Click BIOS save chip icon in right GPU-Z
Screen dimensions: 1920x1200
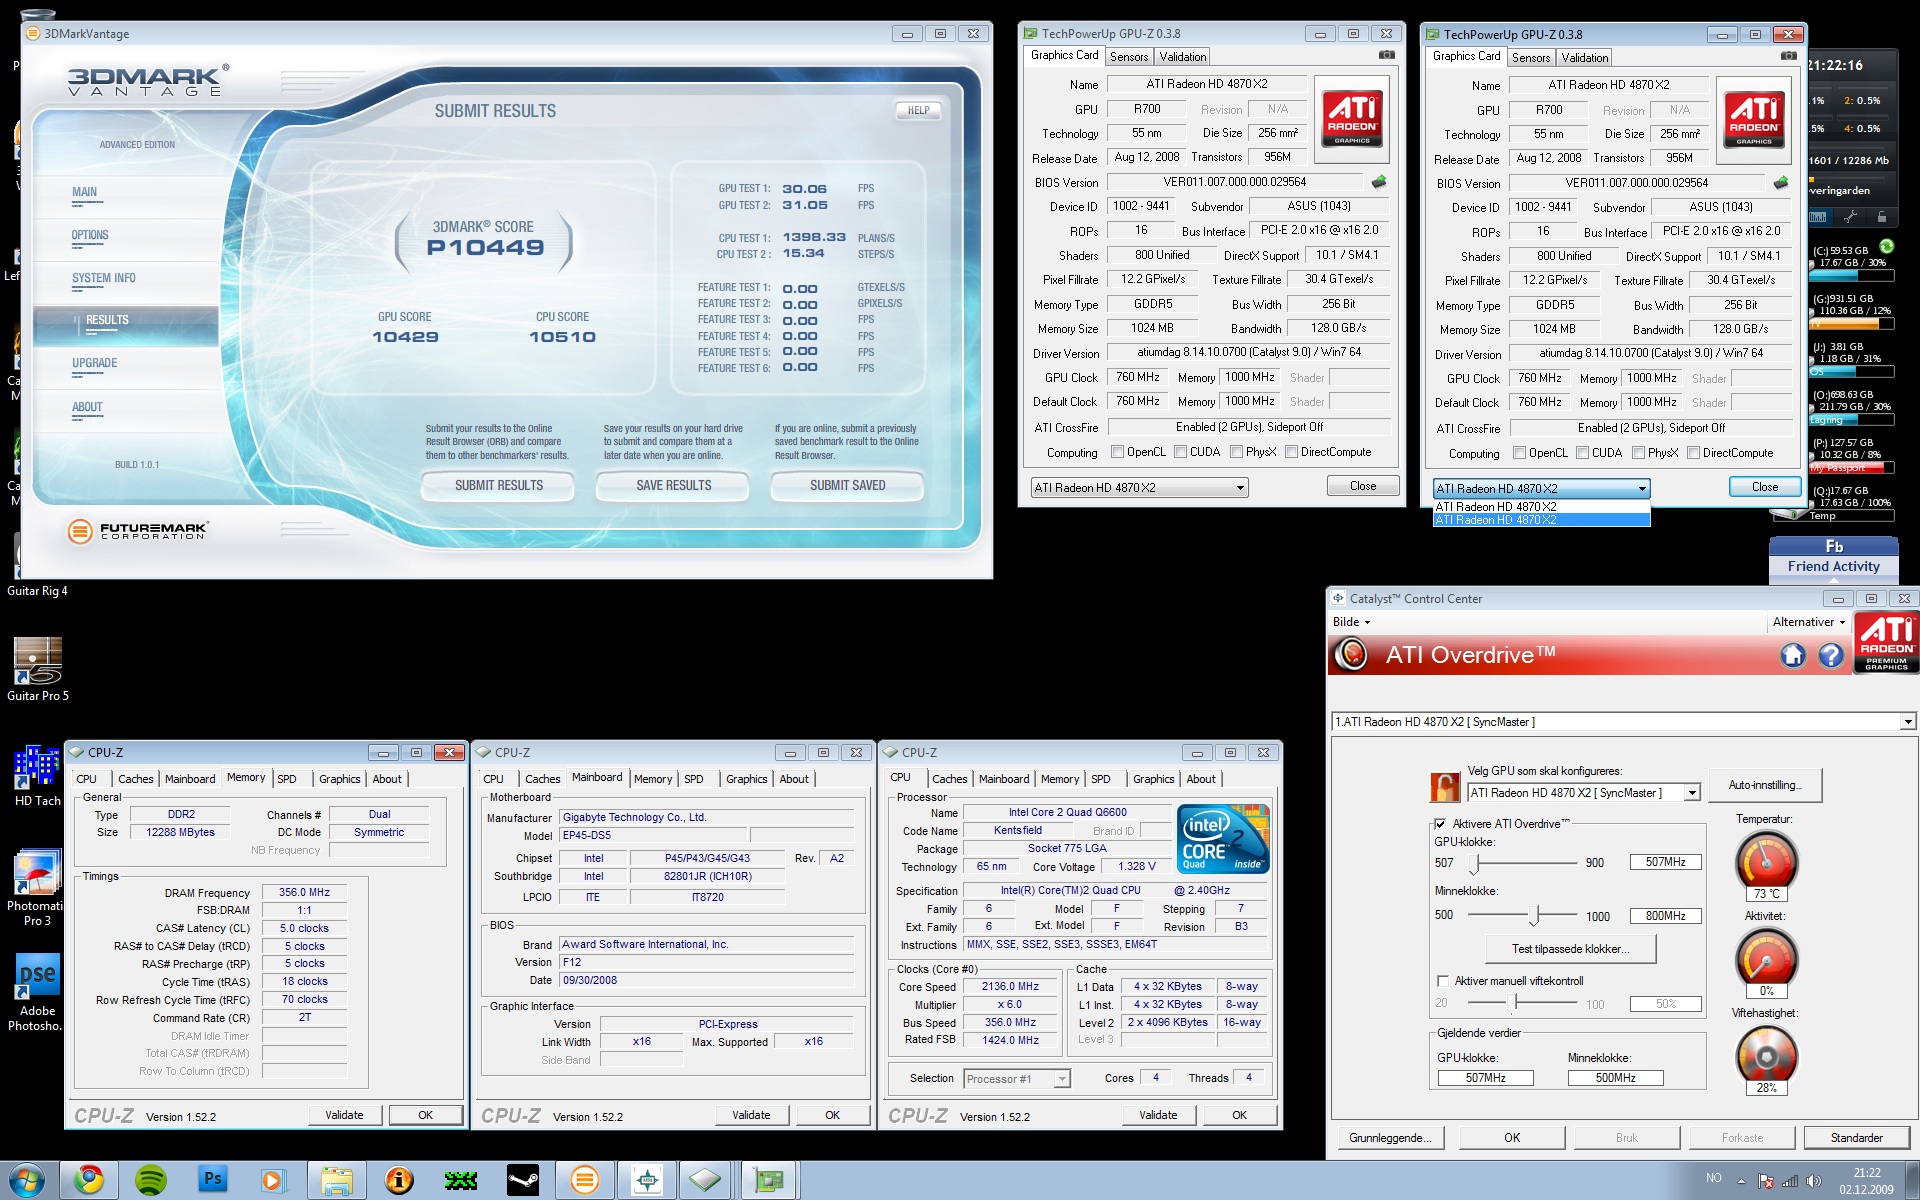[x=1781, y=183]
